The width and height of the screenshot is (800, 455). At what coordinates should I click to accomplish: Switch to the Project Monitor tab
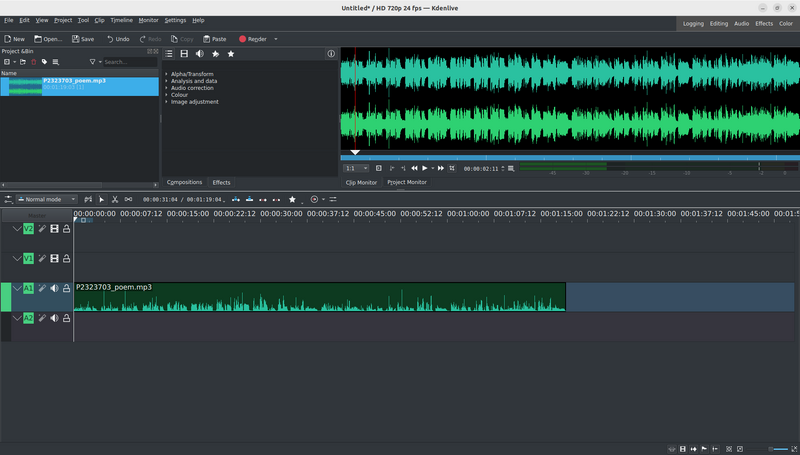pyautogui.click(x=407, y=183)
